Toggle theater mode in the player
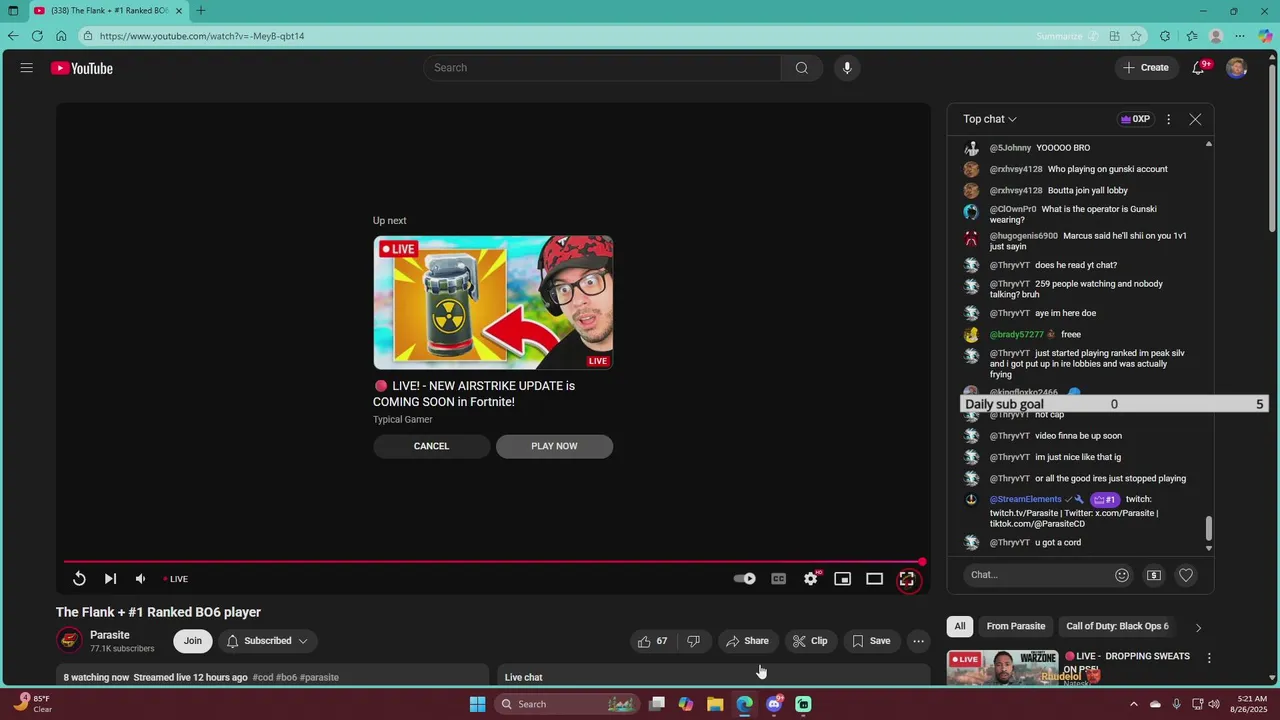1280x720 pixels. [875, 579]
